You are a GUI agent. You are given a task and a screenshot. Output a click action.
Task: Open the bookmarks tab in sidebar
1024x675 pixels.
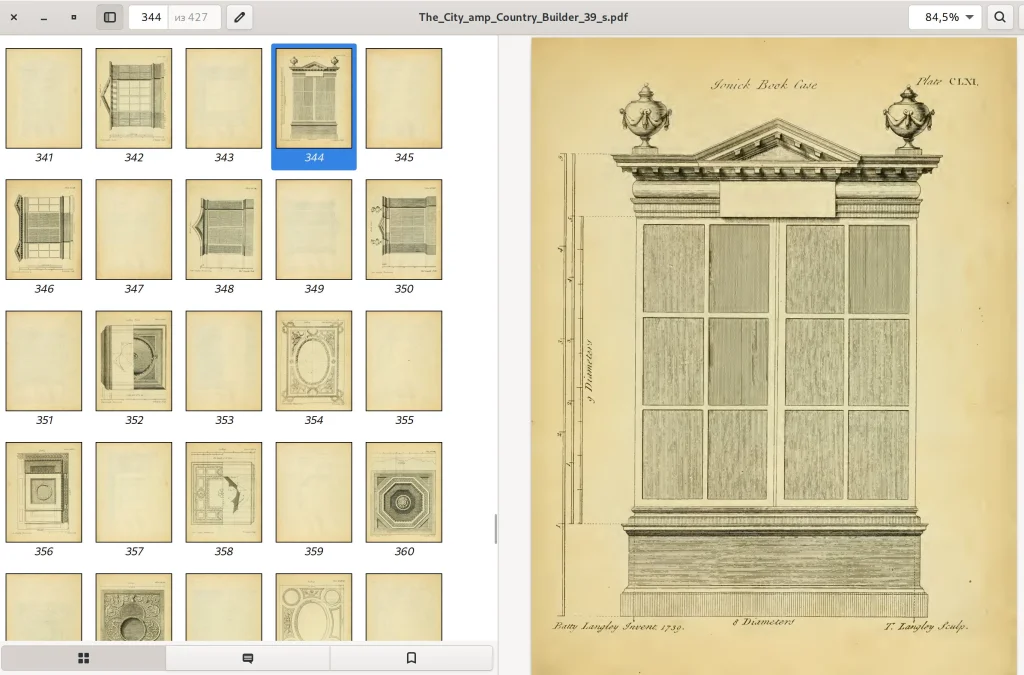411,658
